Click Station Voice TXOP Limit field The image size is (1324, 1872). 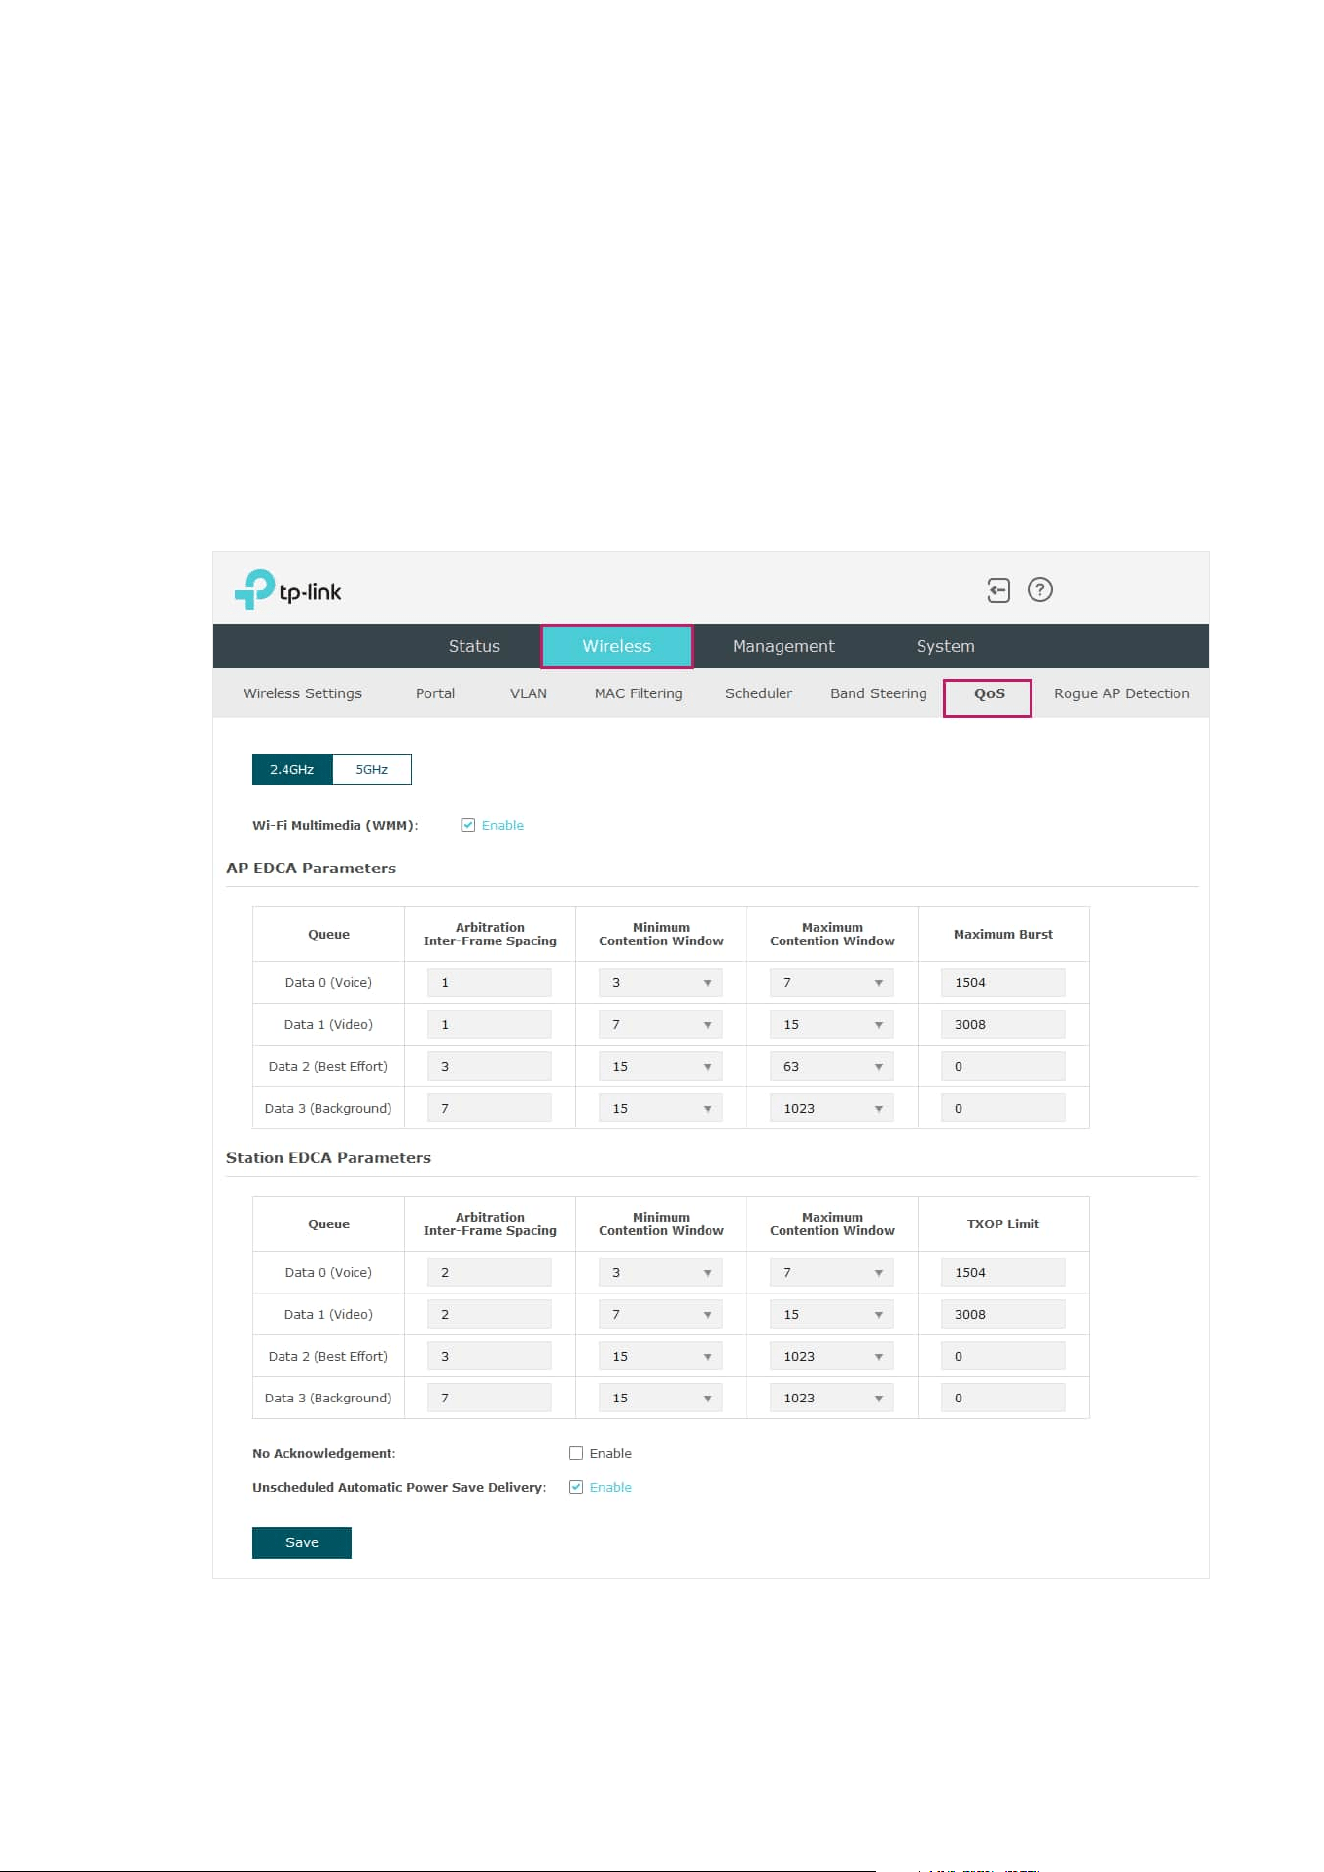pyautogui.click(x=1003, y=1273)
